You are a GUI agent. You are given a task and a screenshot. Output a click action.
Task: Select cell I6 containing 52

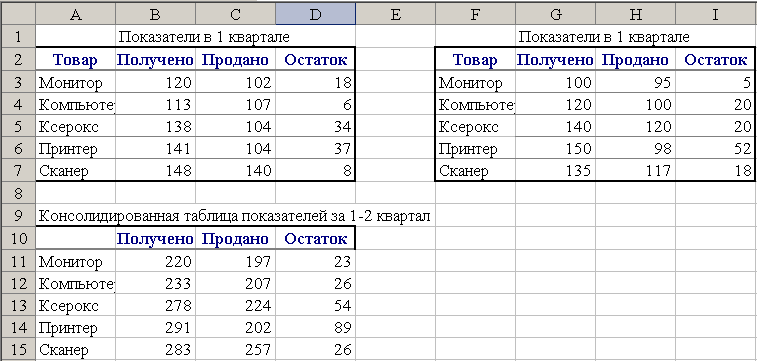tap(715, 149)
